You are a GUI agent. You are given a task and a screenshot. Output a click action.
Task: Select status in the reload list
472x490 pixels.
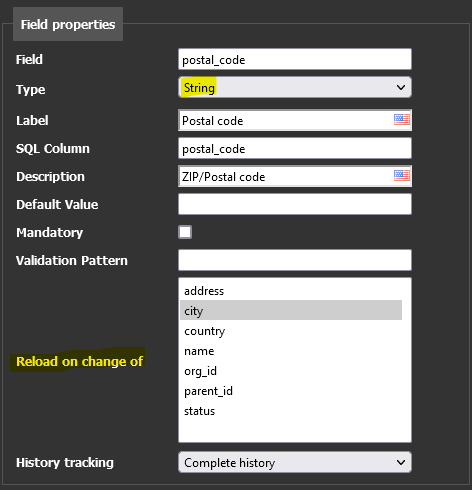click(291, 411)
